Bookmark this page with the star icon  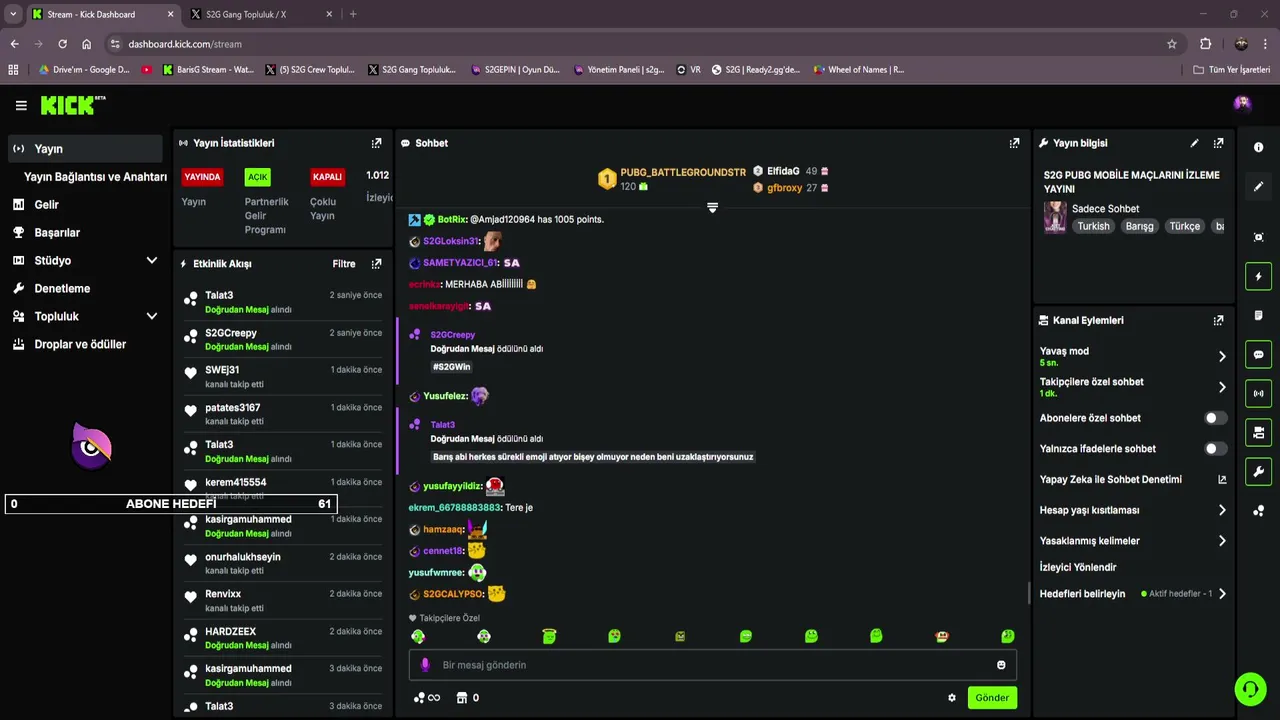(x=1172, y=44)
